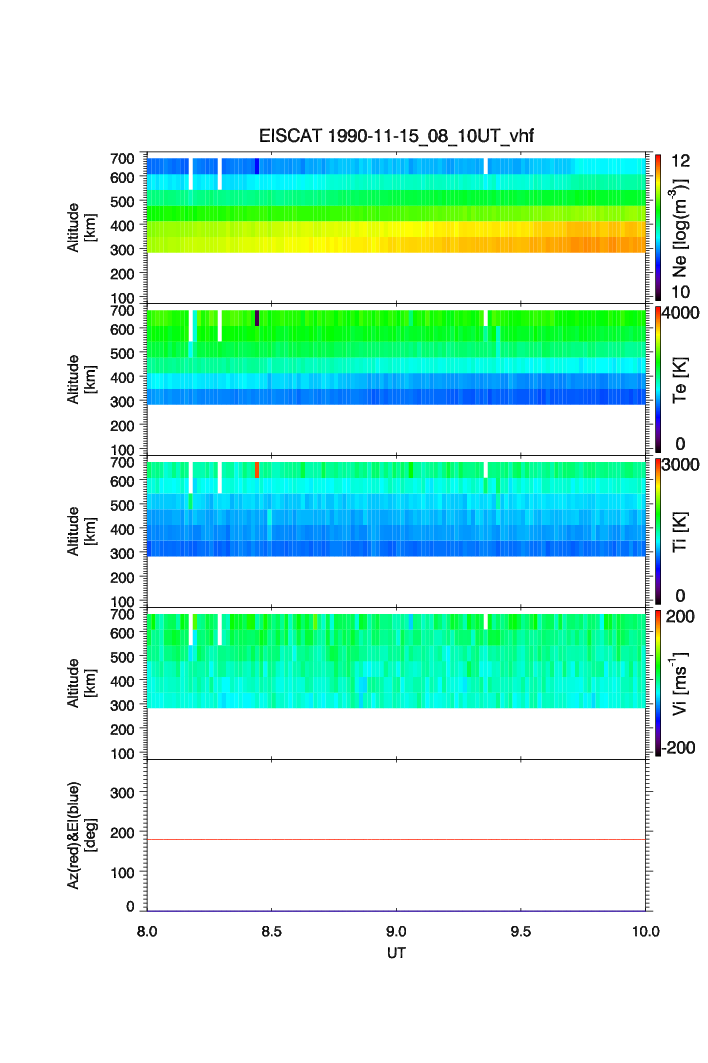
Task: Select the Altitude [km] label of Ne panel
Action: [x=81, y=228]
